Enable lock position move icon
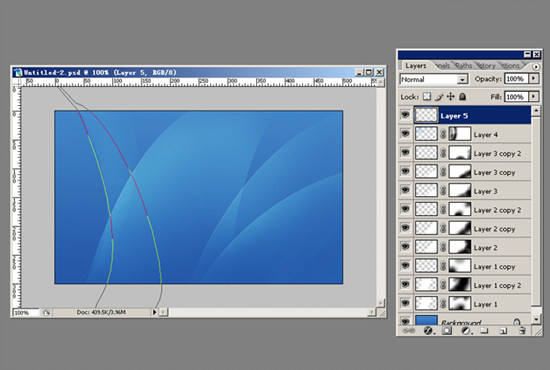550x370 pixels. point(451,96)
